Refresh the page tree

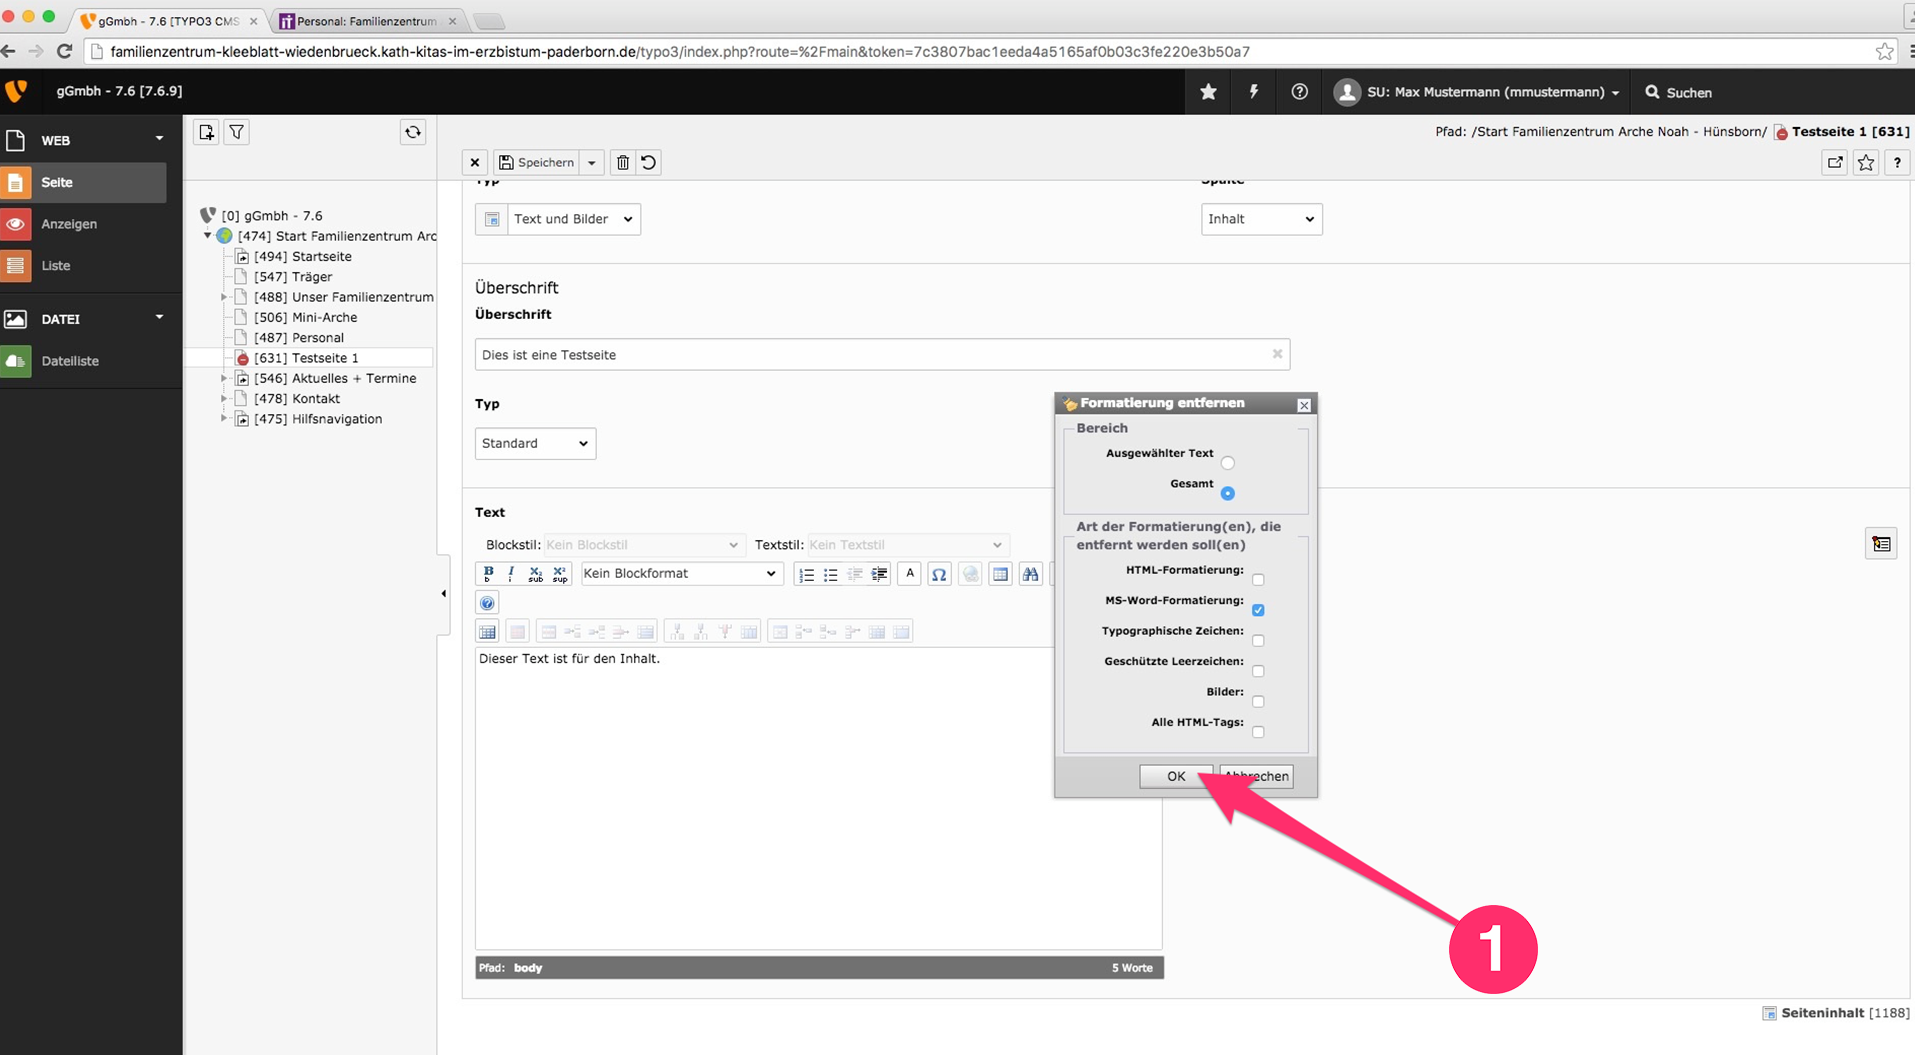tap(413, 132)
